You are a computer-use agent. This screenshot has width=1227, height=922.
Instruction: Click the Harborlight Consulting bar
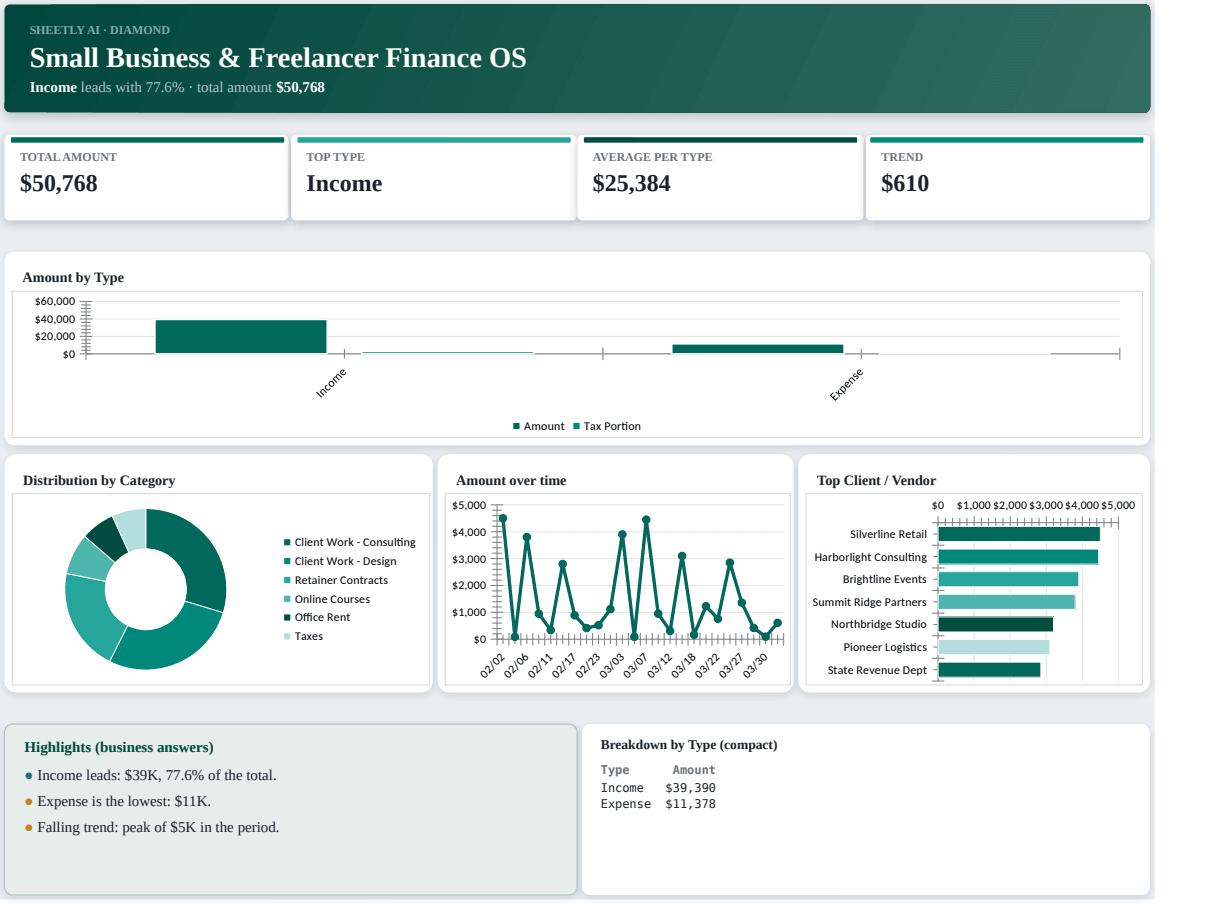pos(1018,557)
